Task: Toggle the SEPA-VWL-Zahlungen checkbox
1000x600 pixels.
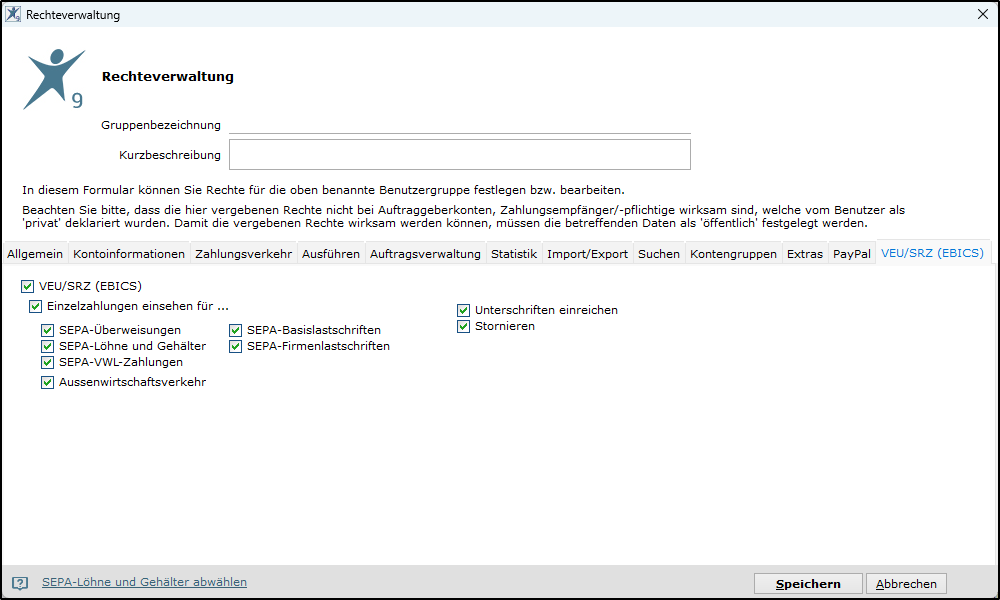Action: pyautogui.click(x=47, y=362)
